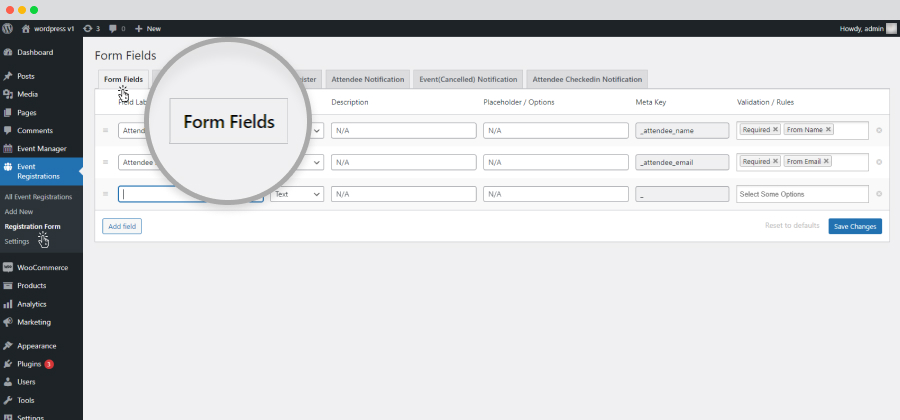Focus the empty Field Label input

(x=191, y=194)
